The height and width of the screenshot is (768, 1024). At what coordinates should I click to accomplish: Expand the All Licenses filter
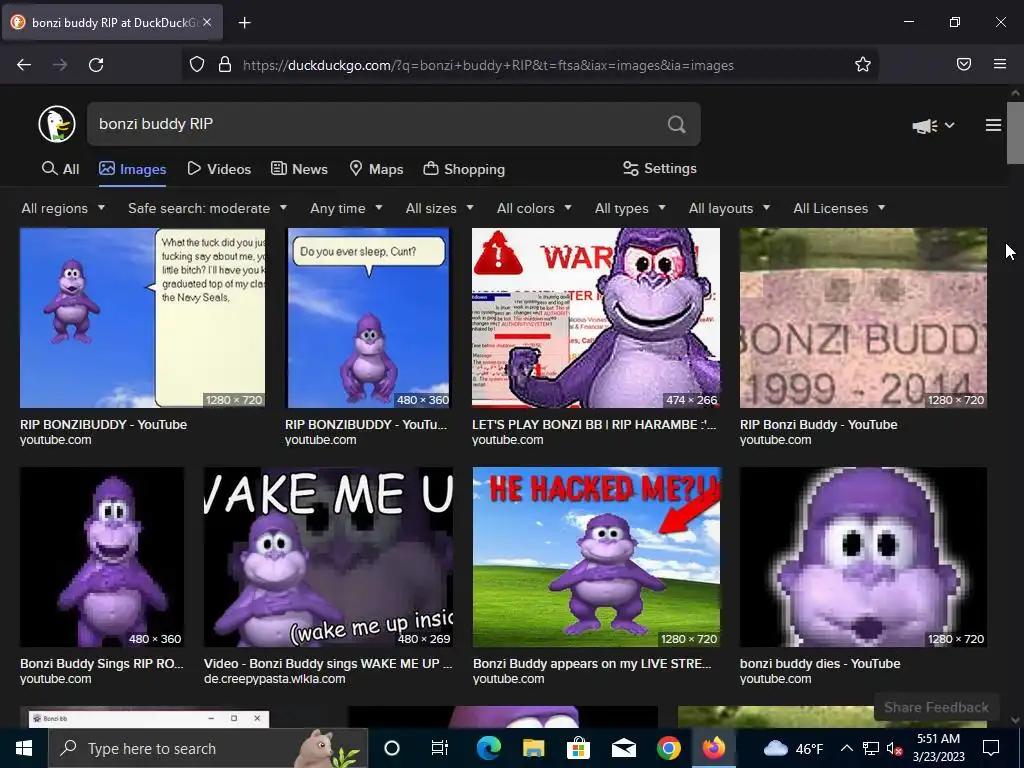(839, 208)
